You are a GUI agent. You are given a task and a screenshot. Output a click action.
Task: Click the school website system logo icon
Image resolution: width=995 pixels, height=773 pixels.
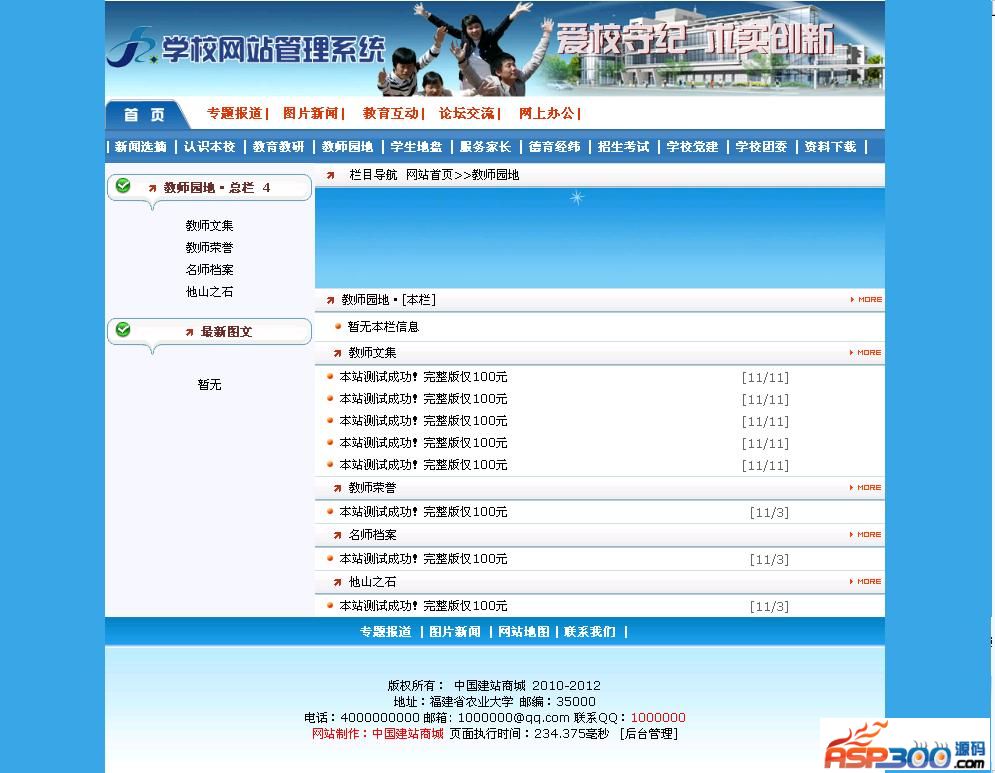click(132, 47)
